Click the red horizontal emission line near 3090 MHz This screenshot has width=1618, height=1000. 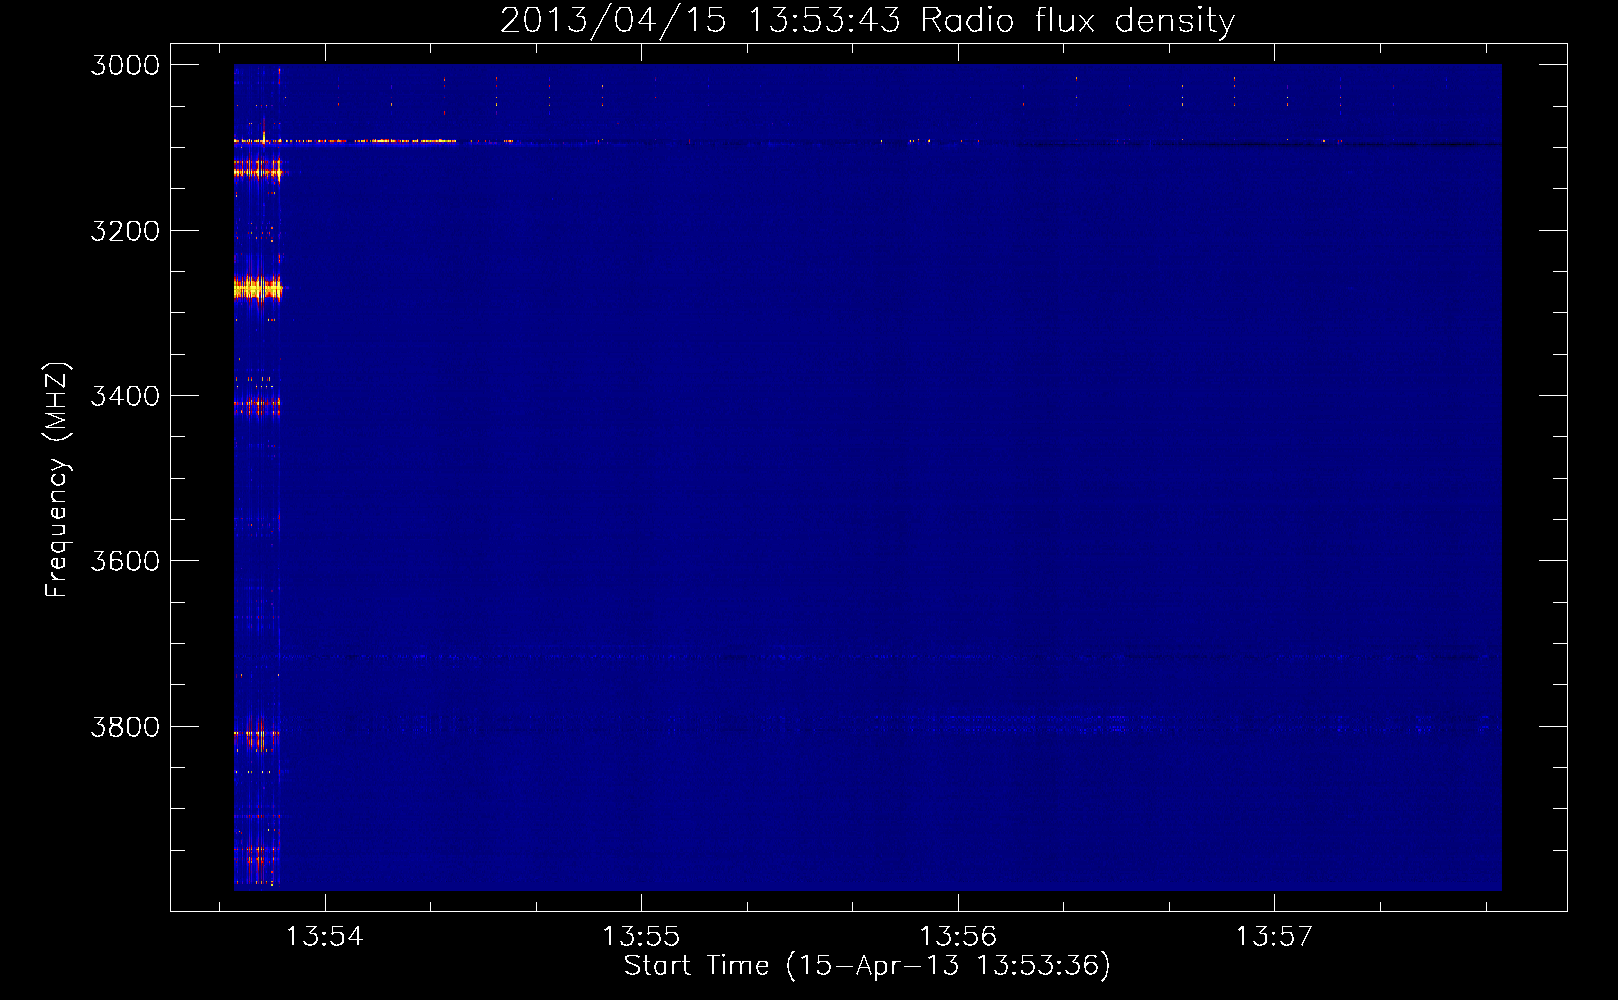tap(345, 141)
